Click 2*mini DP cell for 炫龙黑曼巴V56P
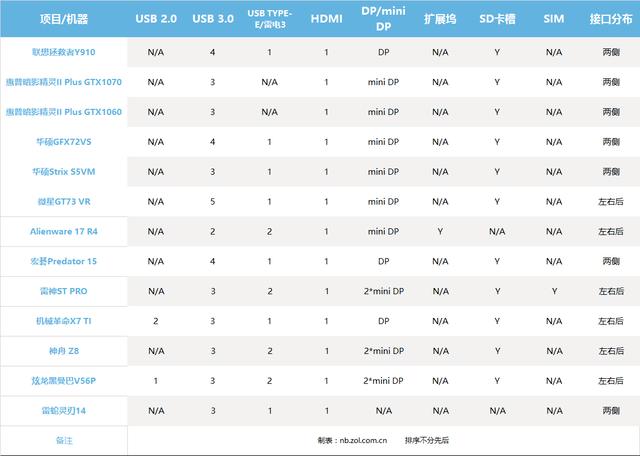This screenshot has width=640, height=456. coord(383,380)
